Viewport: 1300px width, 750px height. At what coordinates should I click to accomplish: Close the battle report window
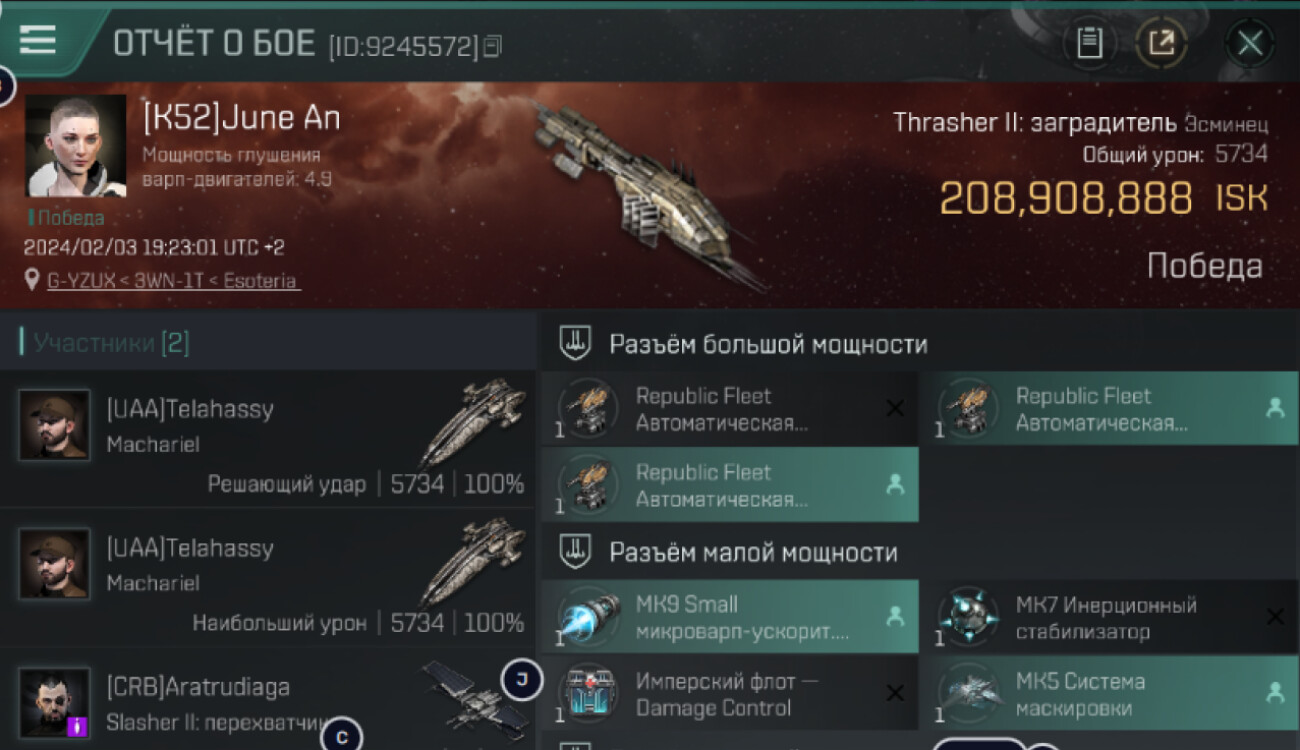coord(1250,43)
